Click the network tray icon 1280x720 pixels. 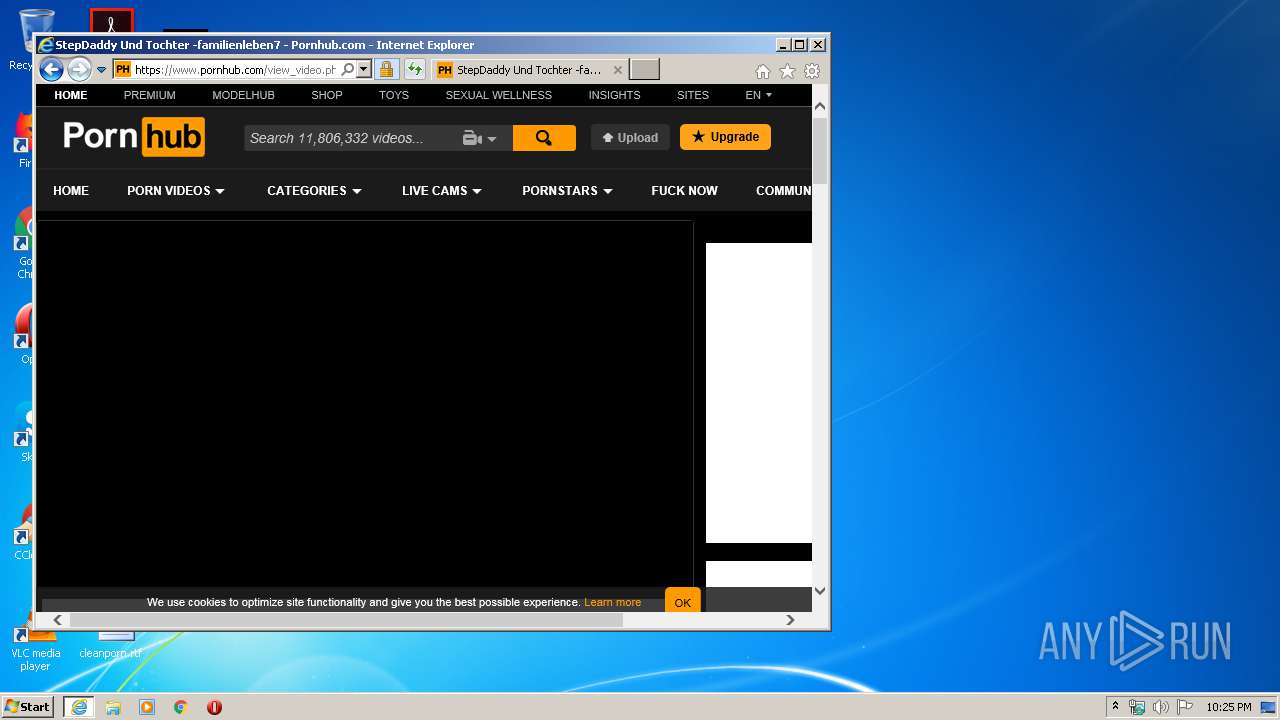(1137, 707)
